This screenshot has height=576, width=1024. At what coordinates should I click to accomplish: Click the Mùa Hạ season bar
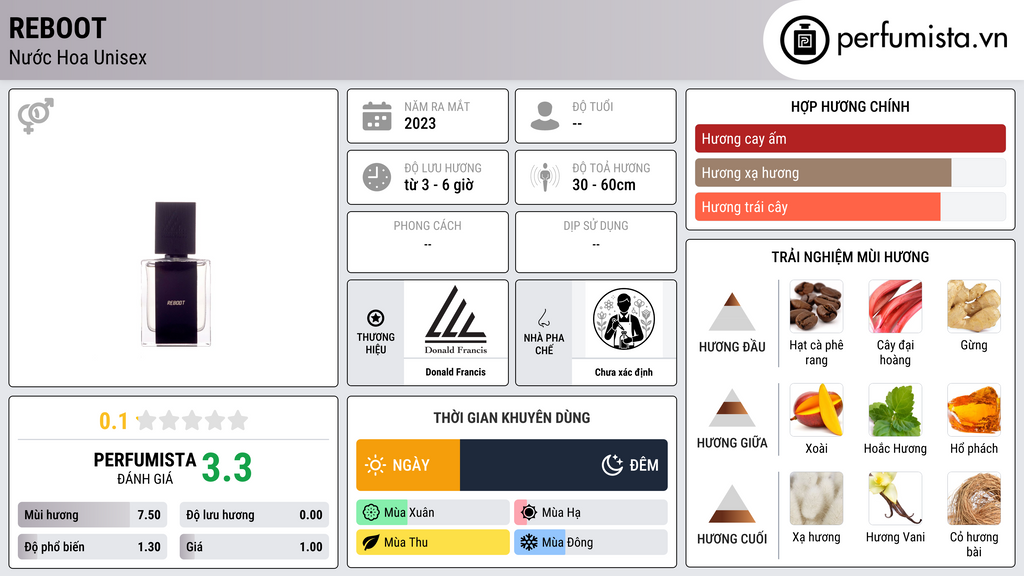point(590,513)
